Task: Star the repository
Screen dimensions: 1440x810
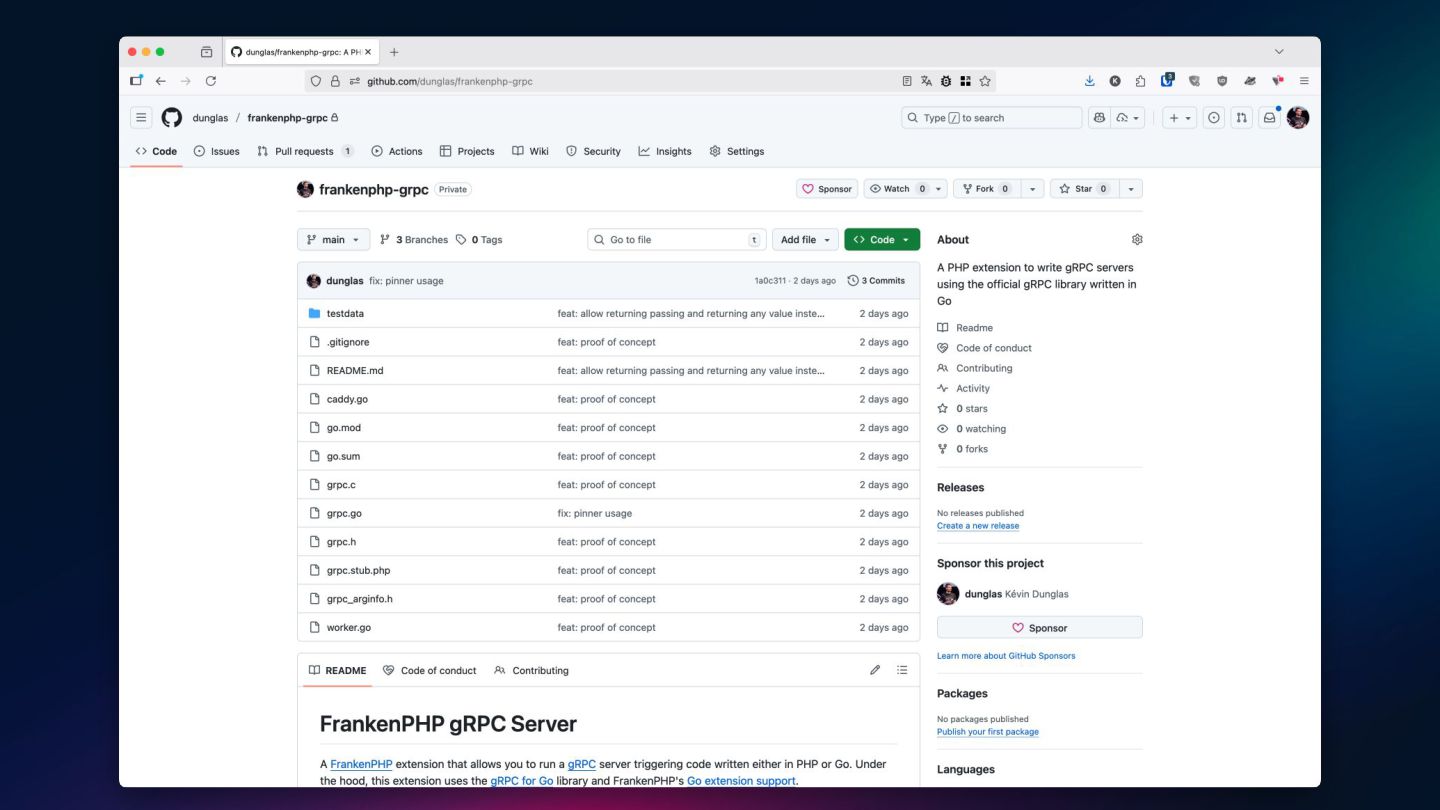Action: 1085,189
